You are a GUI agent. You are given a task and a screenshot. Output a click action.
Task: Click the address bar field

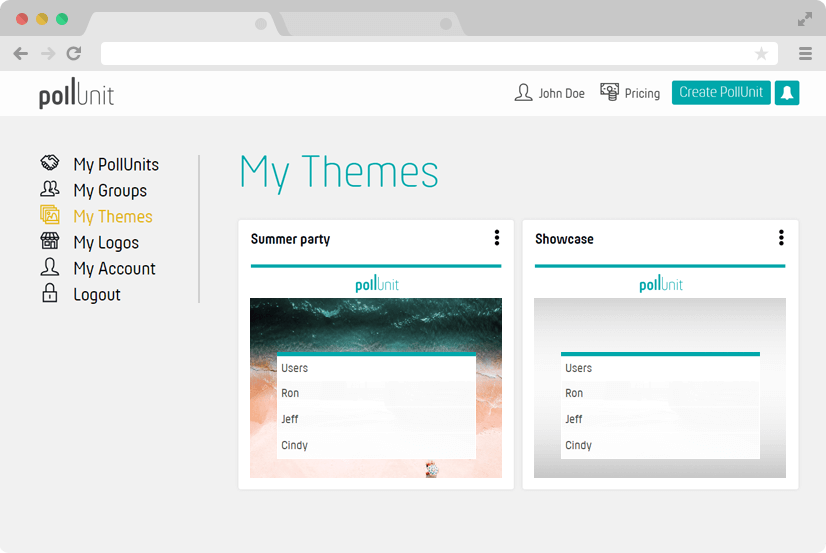(439, 53)
